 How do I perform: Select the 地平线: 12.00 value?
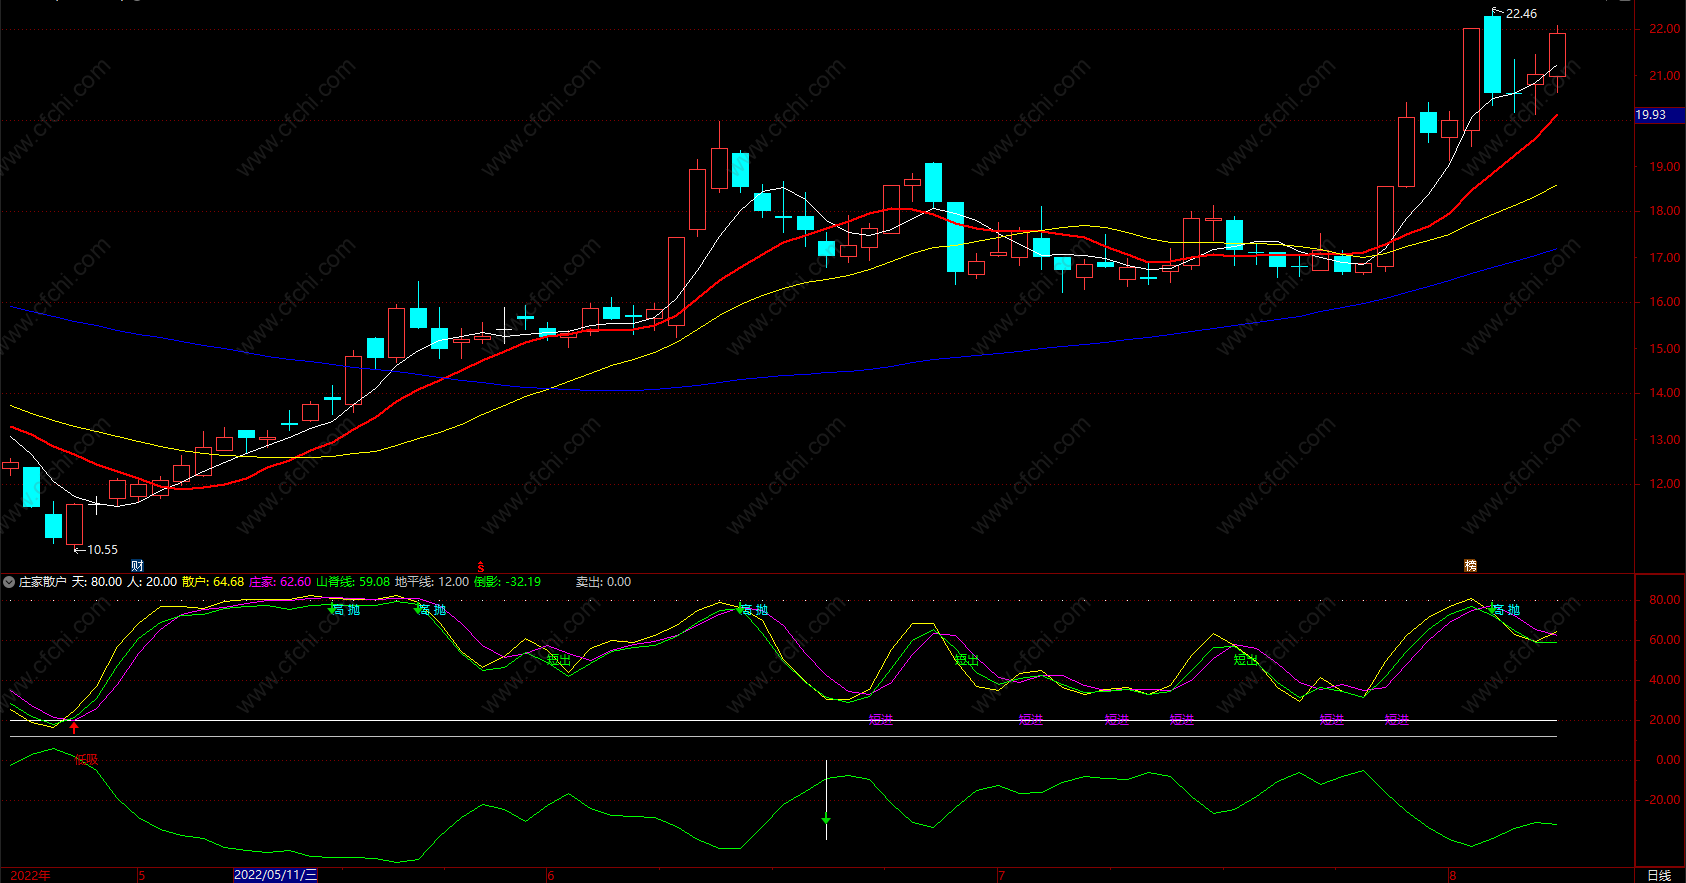[x=432, y=582]
